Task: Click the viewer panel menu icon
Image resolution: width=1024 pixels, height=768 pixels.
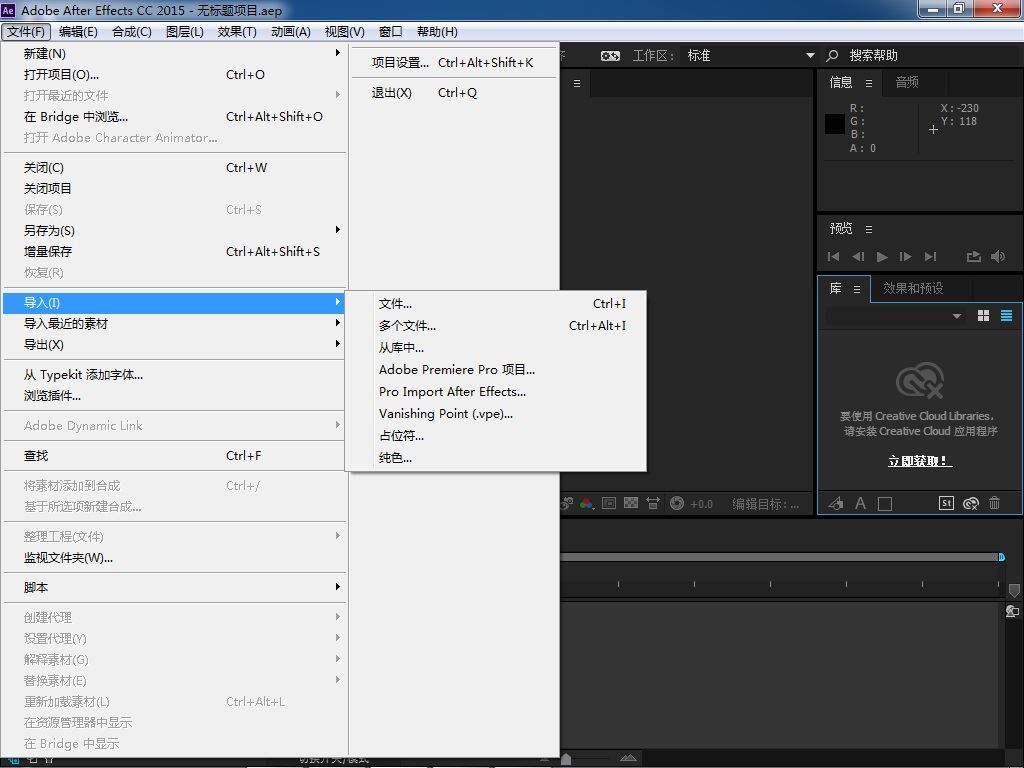Action: point(577,84)
